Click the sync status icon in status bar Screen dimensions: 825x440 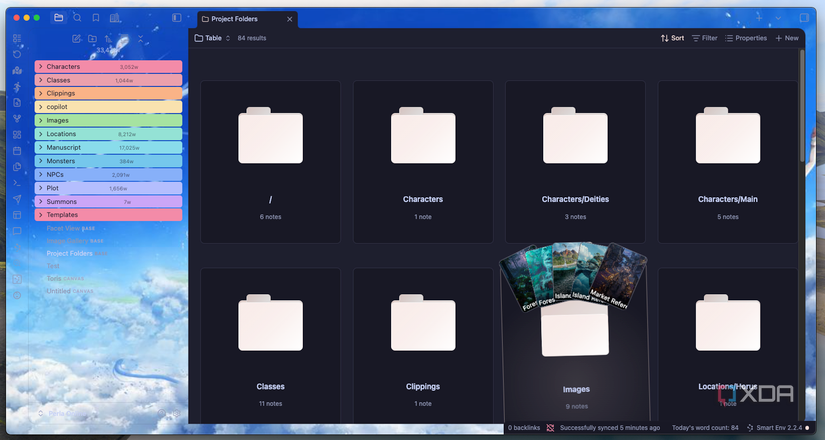(550, 428)
